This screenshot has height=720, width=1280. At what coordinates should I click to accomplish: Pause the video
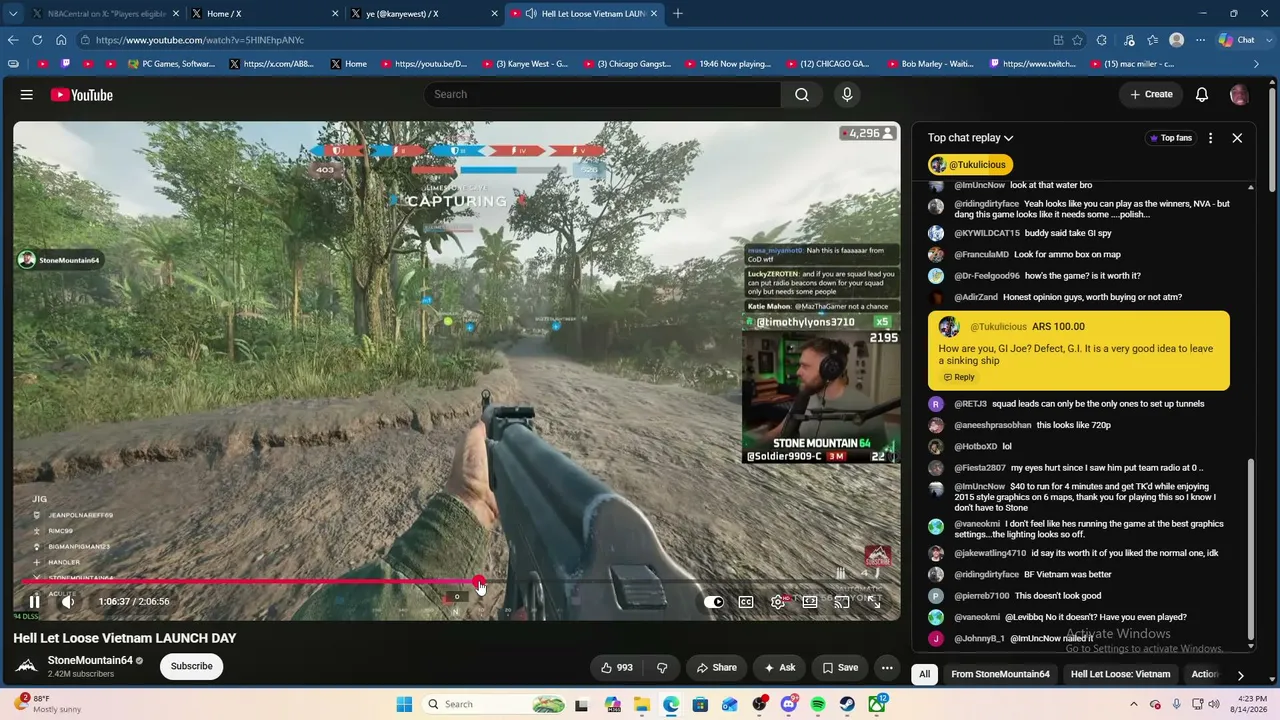coord(34,601)
